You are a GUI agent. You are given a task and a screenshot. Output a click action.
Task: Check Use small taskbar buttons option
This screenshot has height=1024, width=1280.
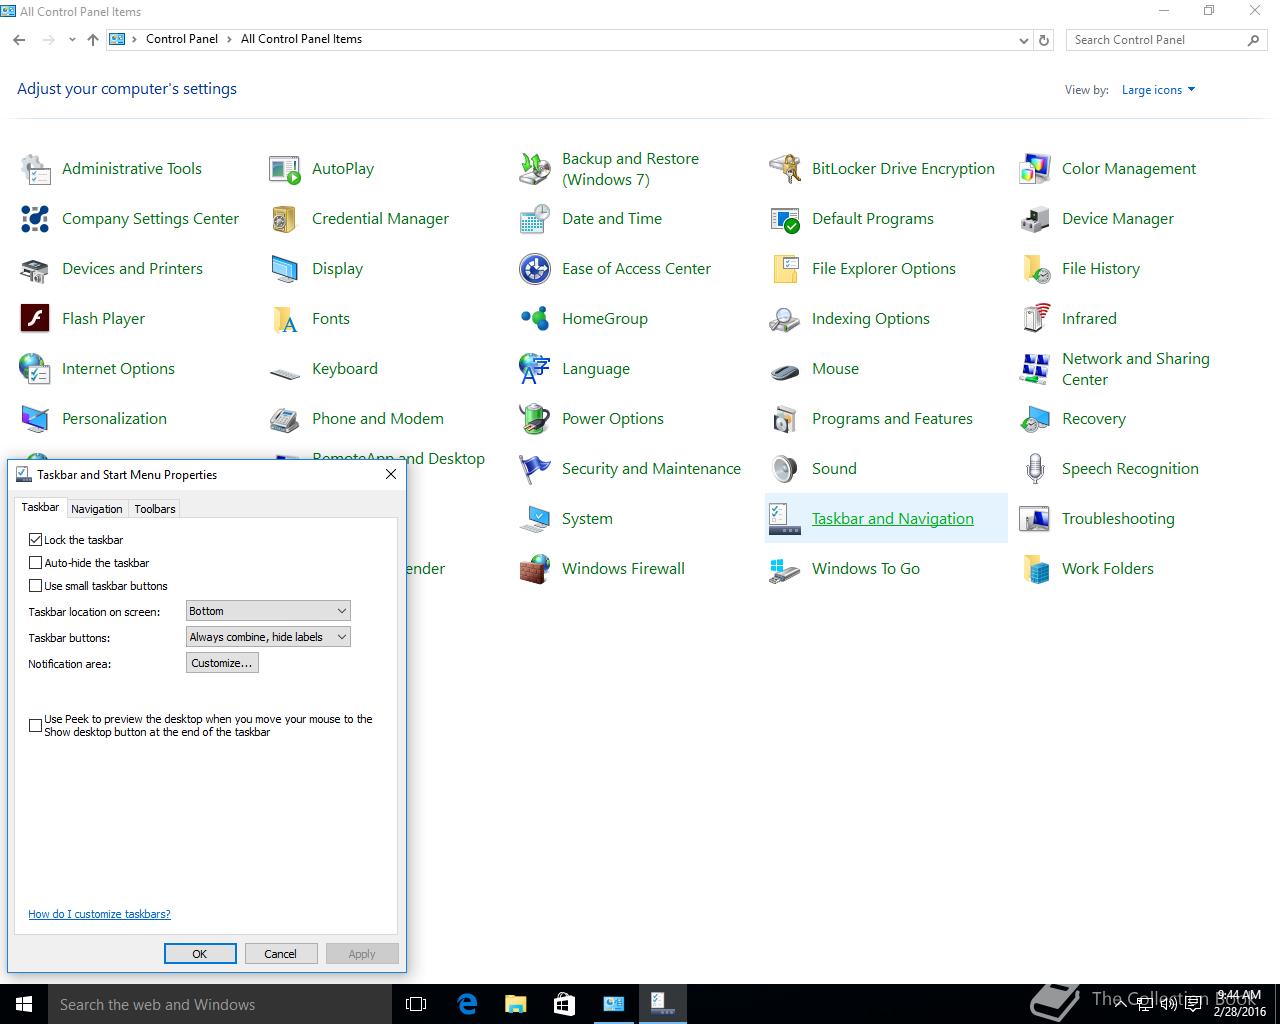click(36, 586)
